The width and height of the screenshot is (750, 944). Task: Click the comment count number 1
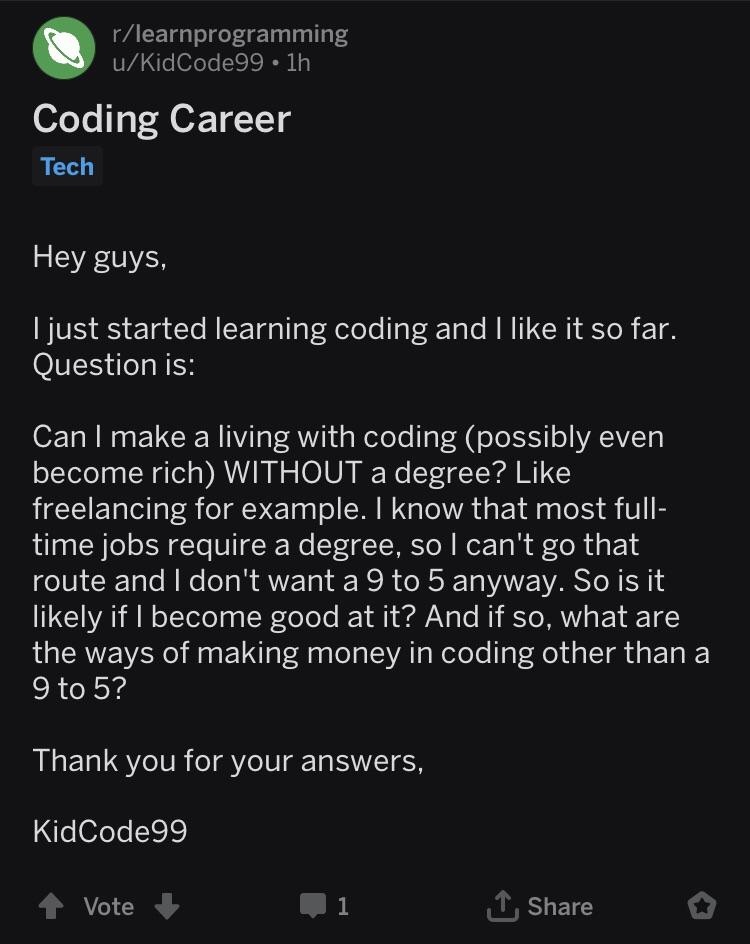tap(342, 906)
